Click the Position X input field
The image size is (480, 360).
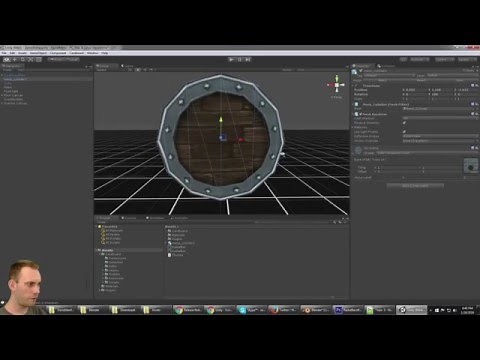(416, 90)
